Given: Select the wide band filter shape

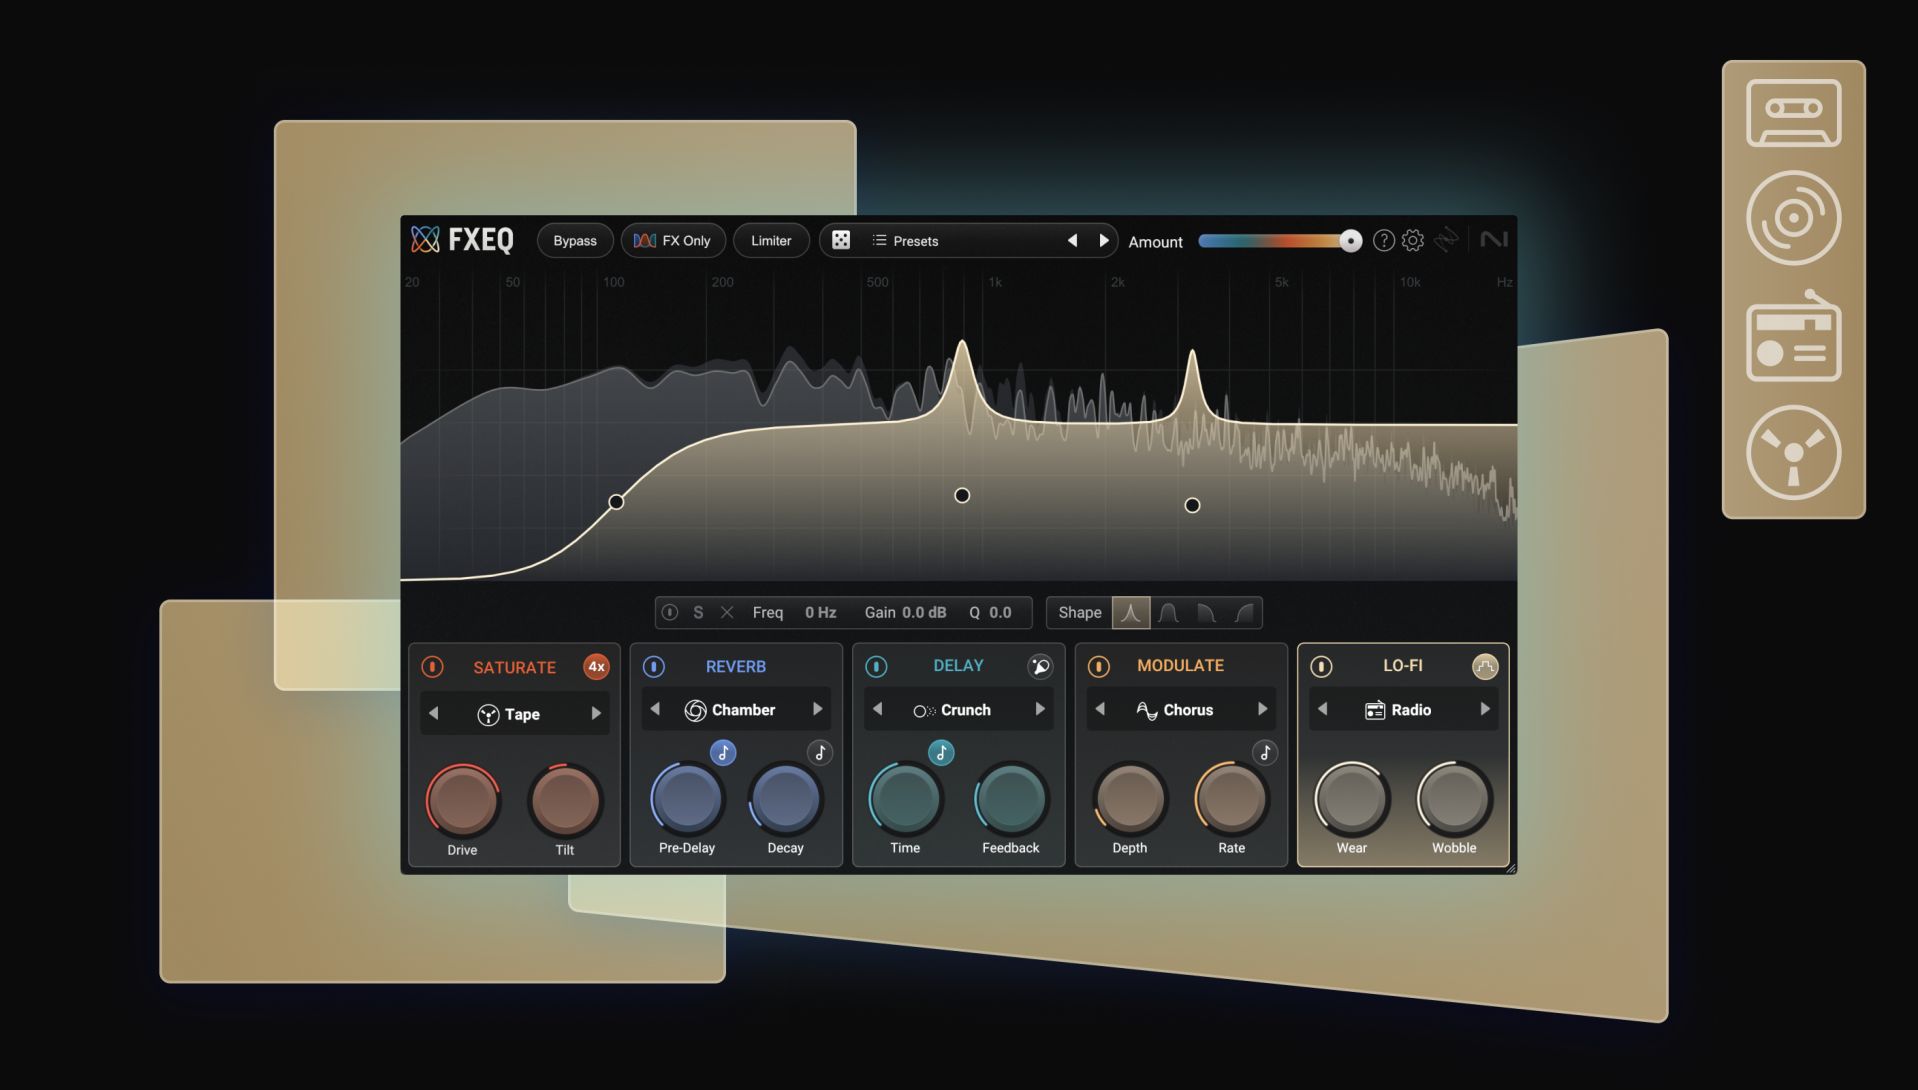Looking at the screenshot, I should tap(1168, 612).
